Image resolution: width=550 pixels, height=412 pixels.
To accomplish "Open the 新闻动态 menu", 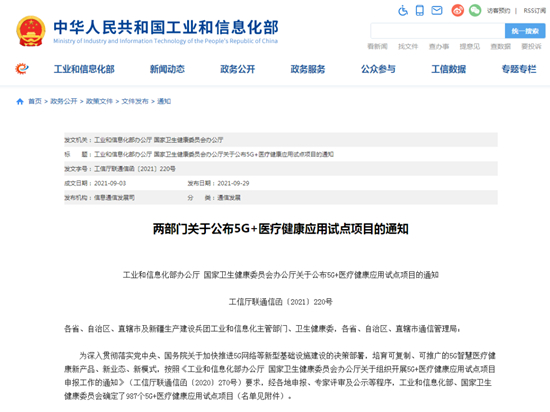I will 167,69.
